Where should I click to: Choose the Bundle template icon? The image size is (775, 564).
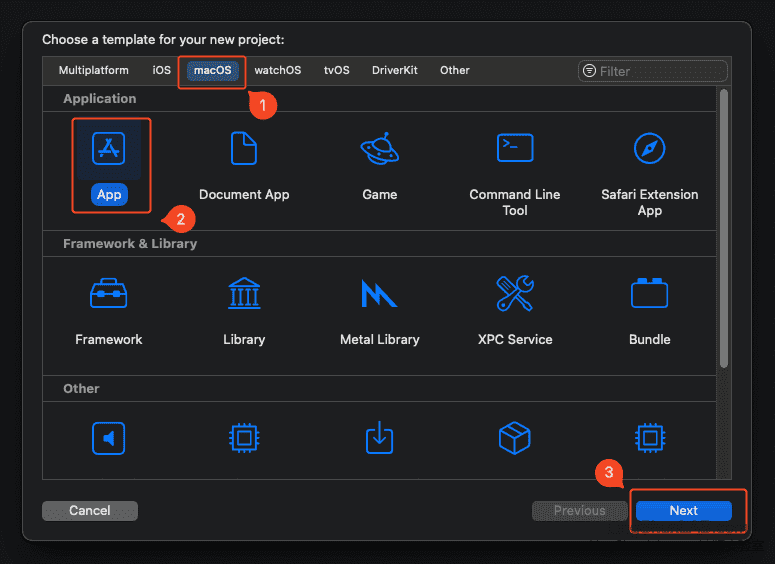tap(650, 295)
